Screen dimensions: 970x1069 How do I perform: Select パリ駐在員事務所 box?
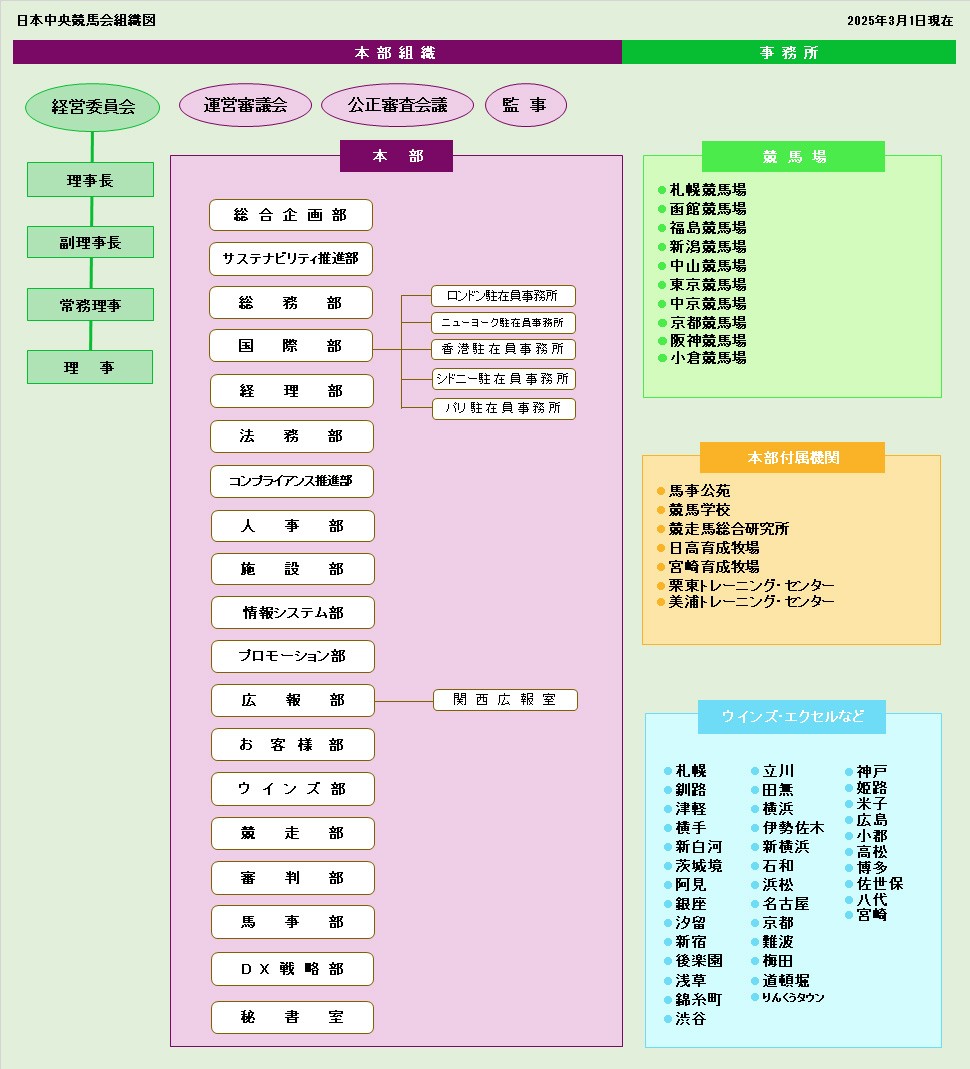504,408
